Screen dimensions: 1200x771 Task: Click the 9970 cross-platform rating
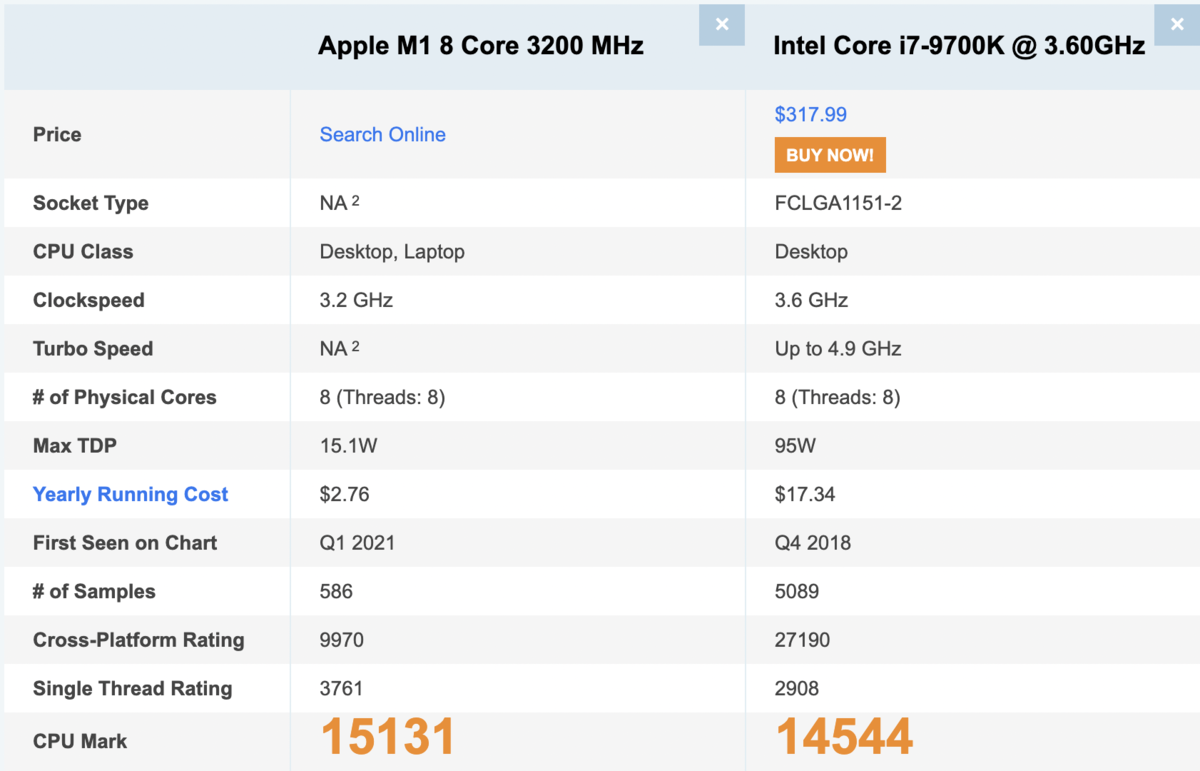tap(342, 640)
